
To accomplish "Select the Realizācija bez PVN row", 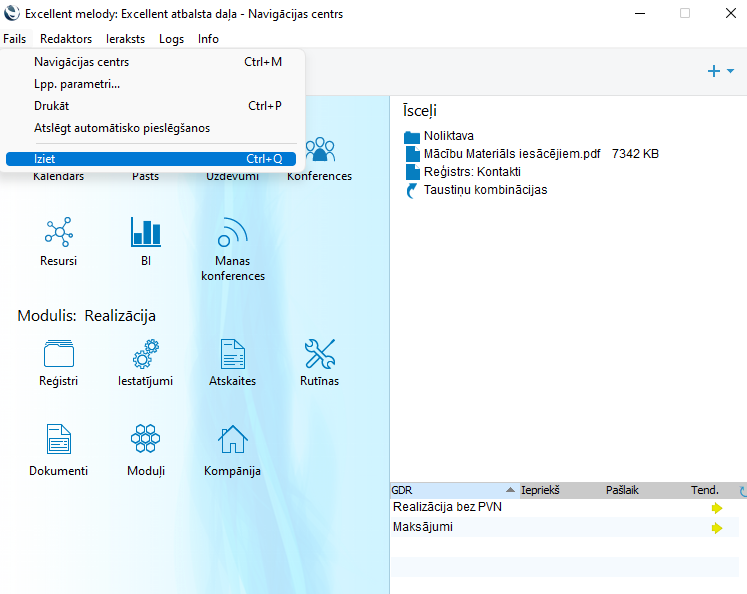I will [x=447, y=507].
